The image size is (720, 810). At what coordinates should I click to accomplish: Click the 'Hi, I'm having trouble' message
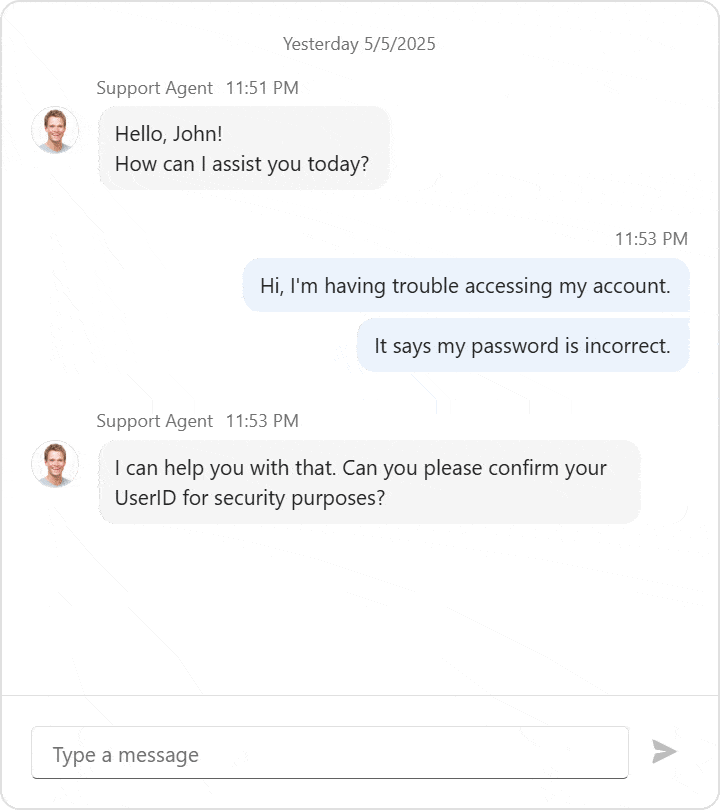(x=466, y=285)
